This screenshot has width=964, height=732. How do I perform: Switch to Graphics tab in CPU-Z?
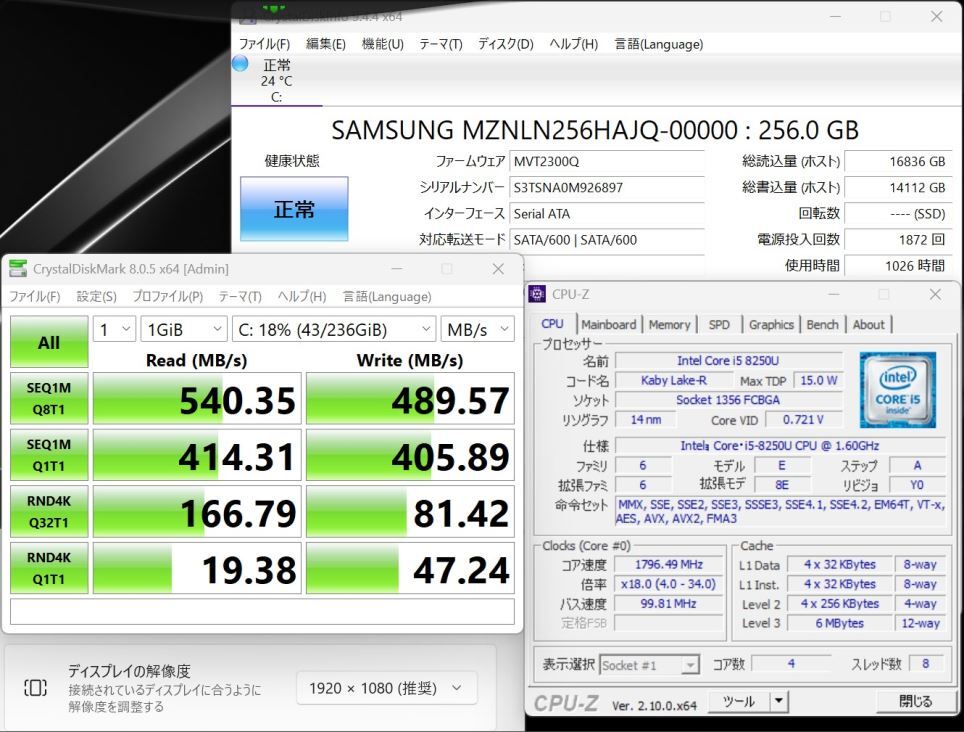771,325
